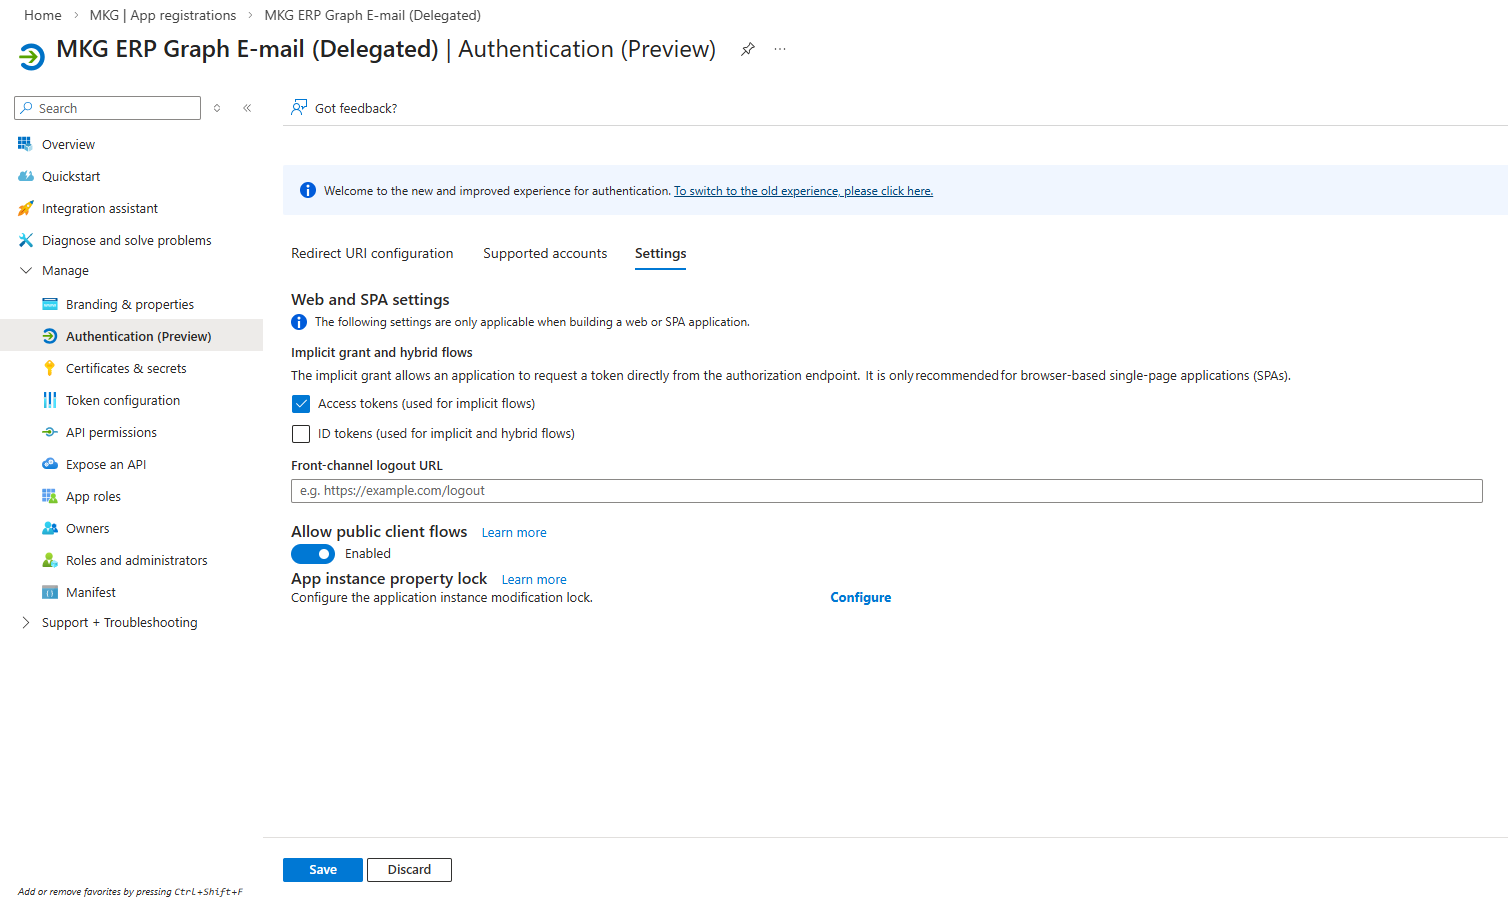Click the Manifest icon in sidebar
This screenshot has height=899, width=1508.
(x=50, y=592)
